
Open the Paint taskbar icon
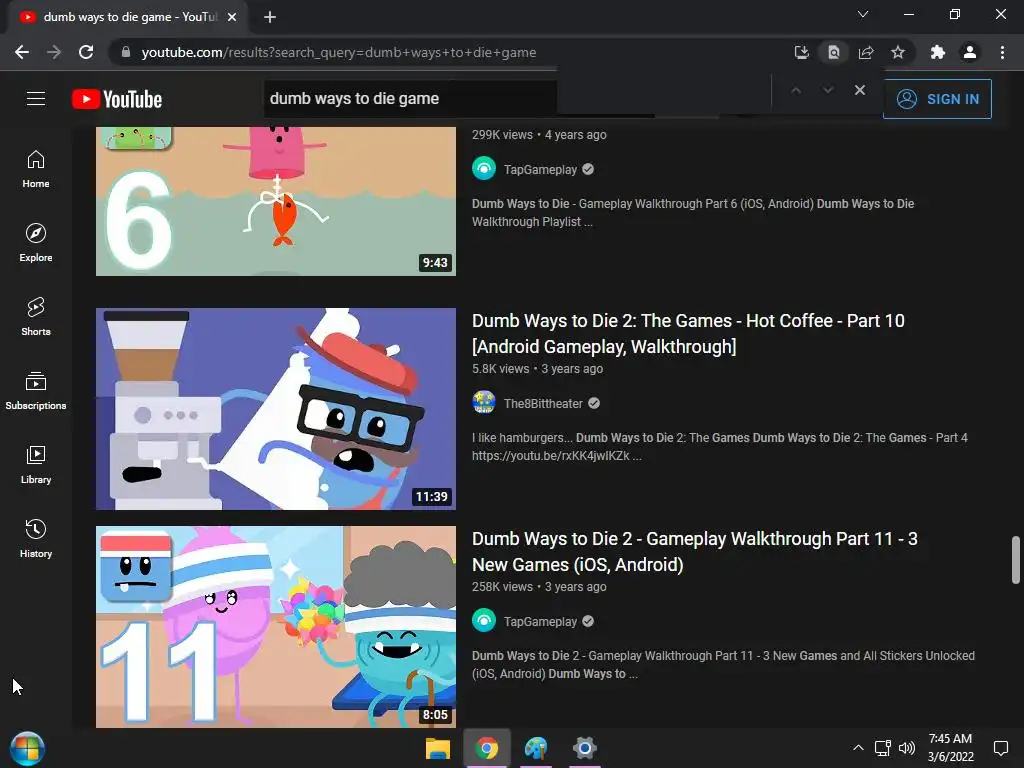click(536, 748)
